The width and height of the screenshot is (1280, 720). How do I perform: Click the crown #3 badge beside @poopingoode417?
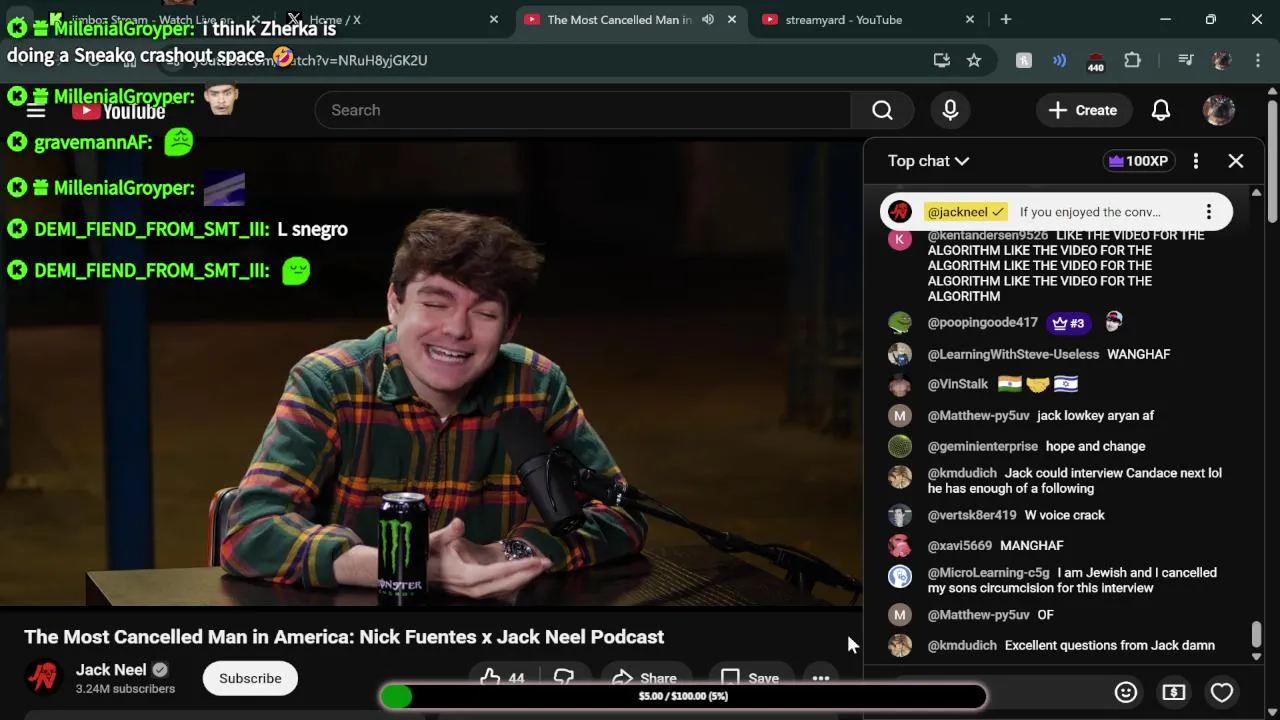point(1069,323)
